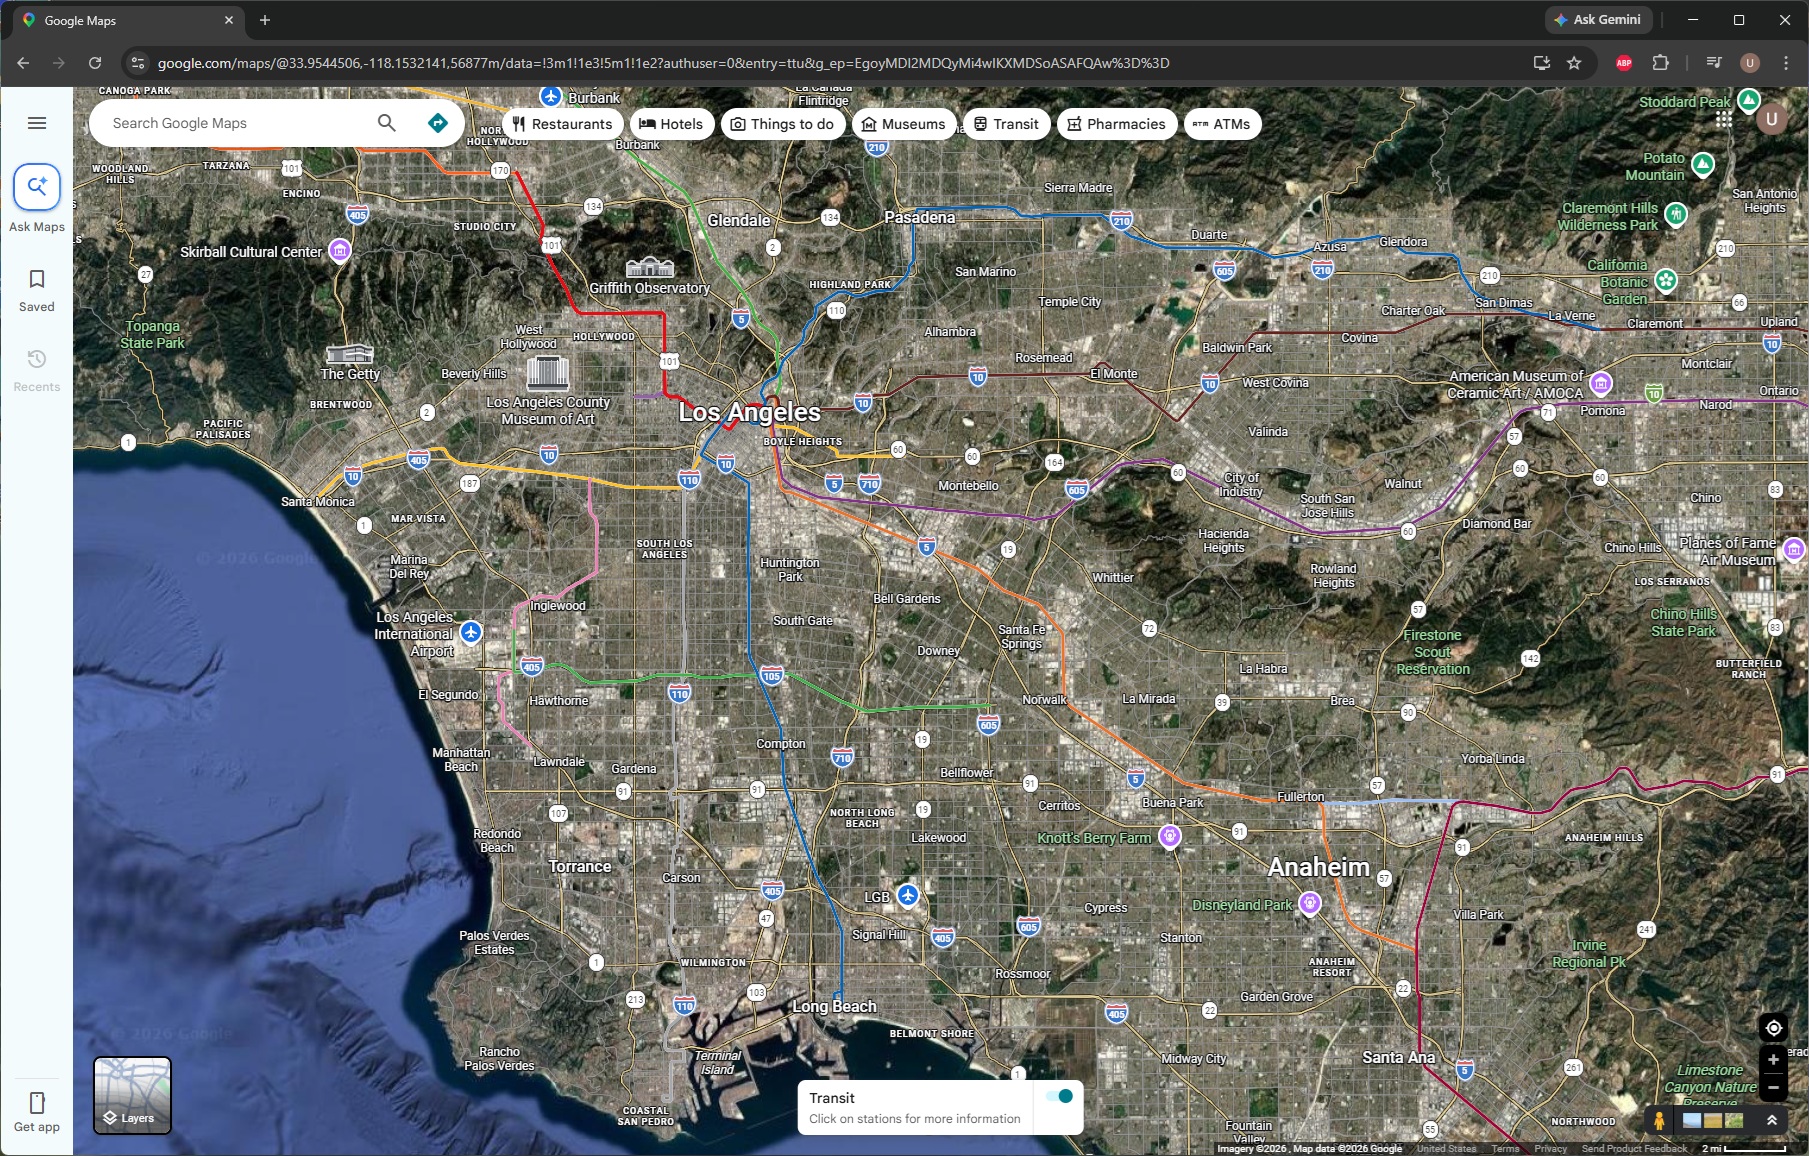Image resolution: width=1809 pixels, height=1156 pixels.
Task: Open the Saved places sidebar button
Action: pyautogui.click(x=37, y=290)
